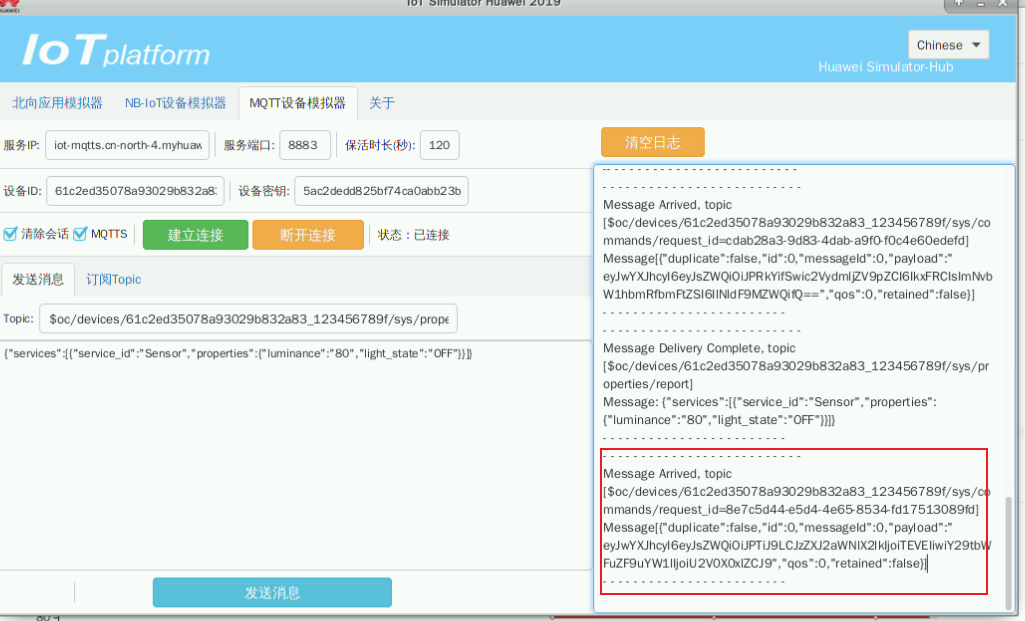Image resolution: width=1025 pixels, height=621 pixels.
Task: Click the Topic input field
Action: coord(248,319)
